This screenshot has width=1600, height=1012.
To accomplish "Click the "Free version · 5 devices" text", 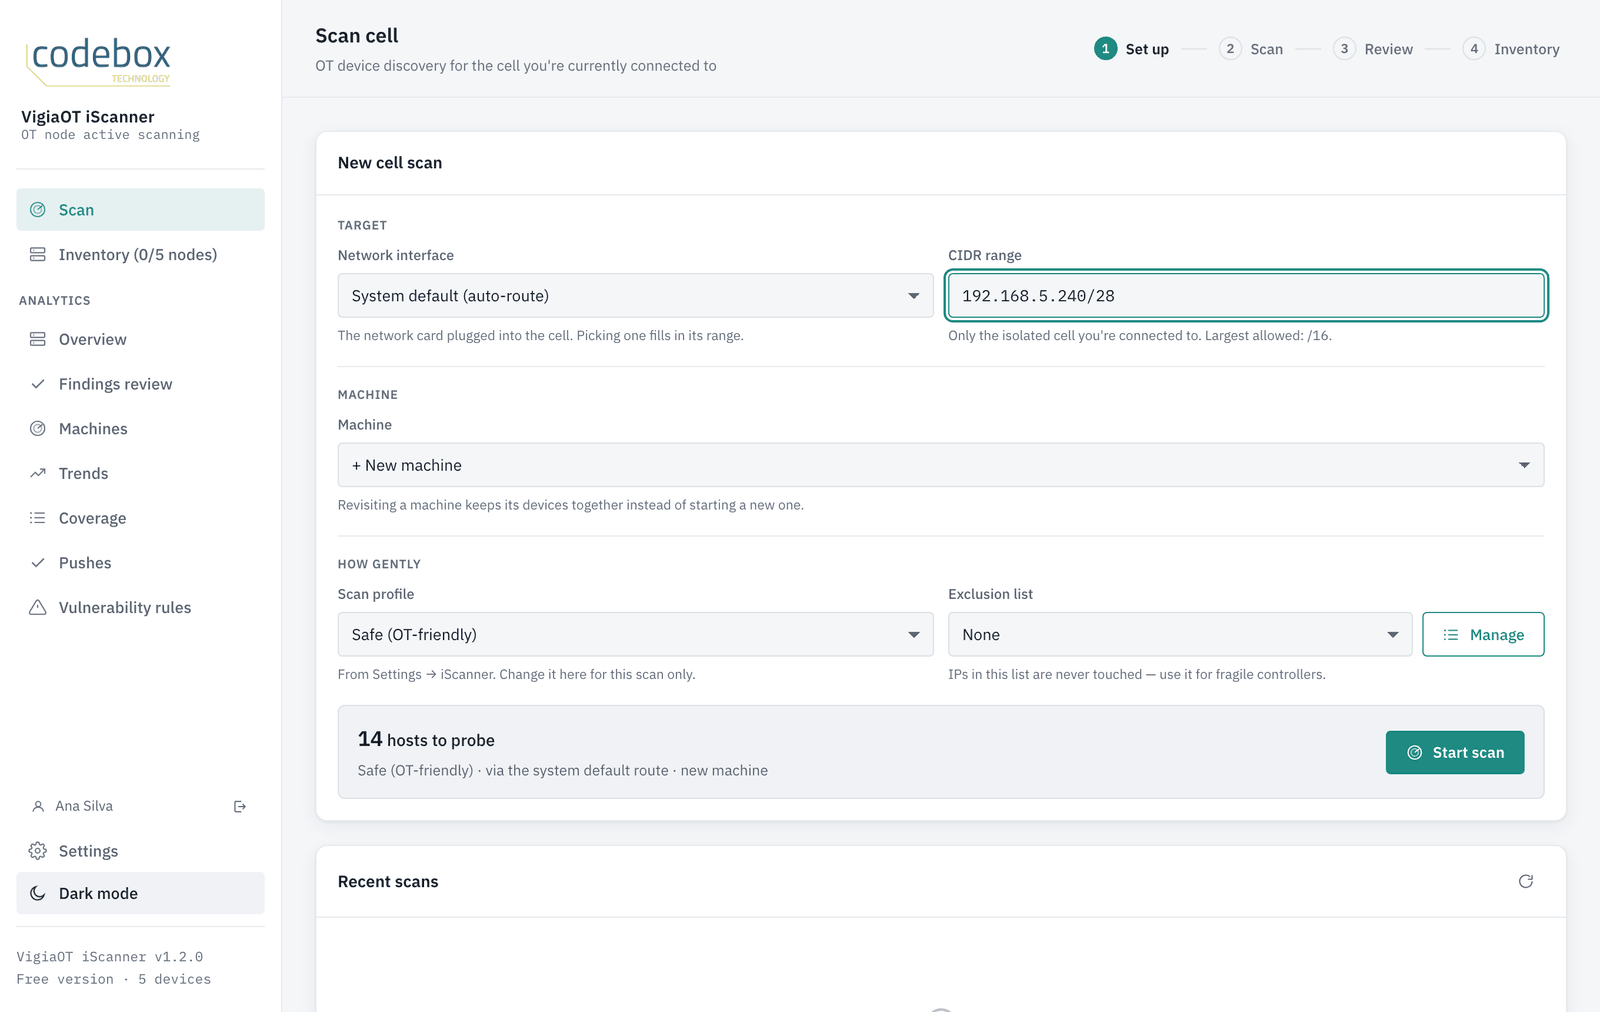I will pyautogui.click(x=114, y=979).
